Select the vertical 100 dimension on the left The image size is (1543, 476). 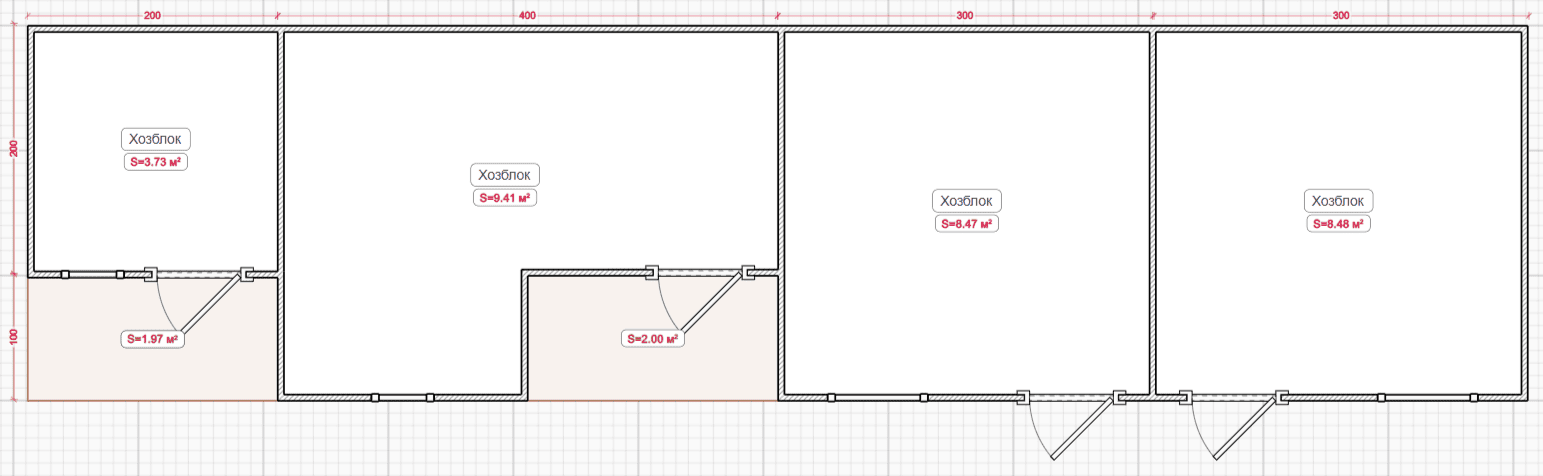[x=14, y=336]
